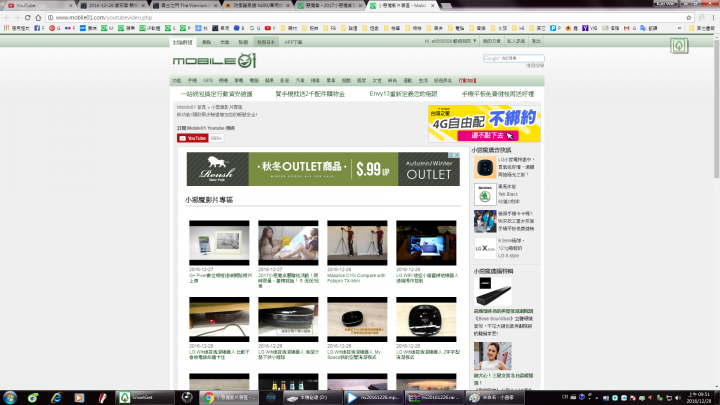Open the Flickr bookmark
720x405 pixels.
(x=70, y=28)
